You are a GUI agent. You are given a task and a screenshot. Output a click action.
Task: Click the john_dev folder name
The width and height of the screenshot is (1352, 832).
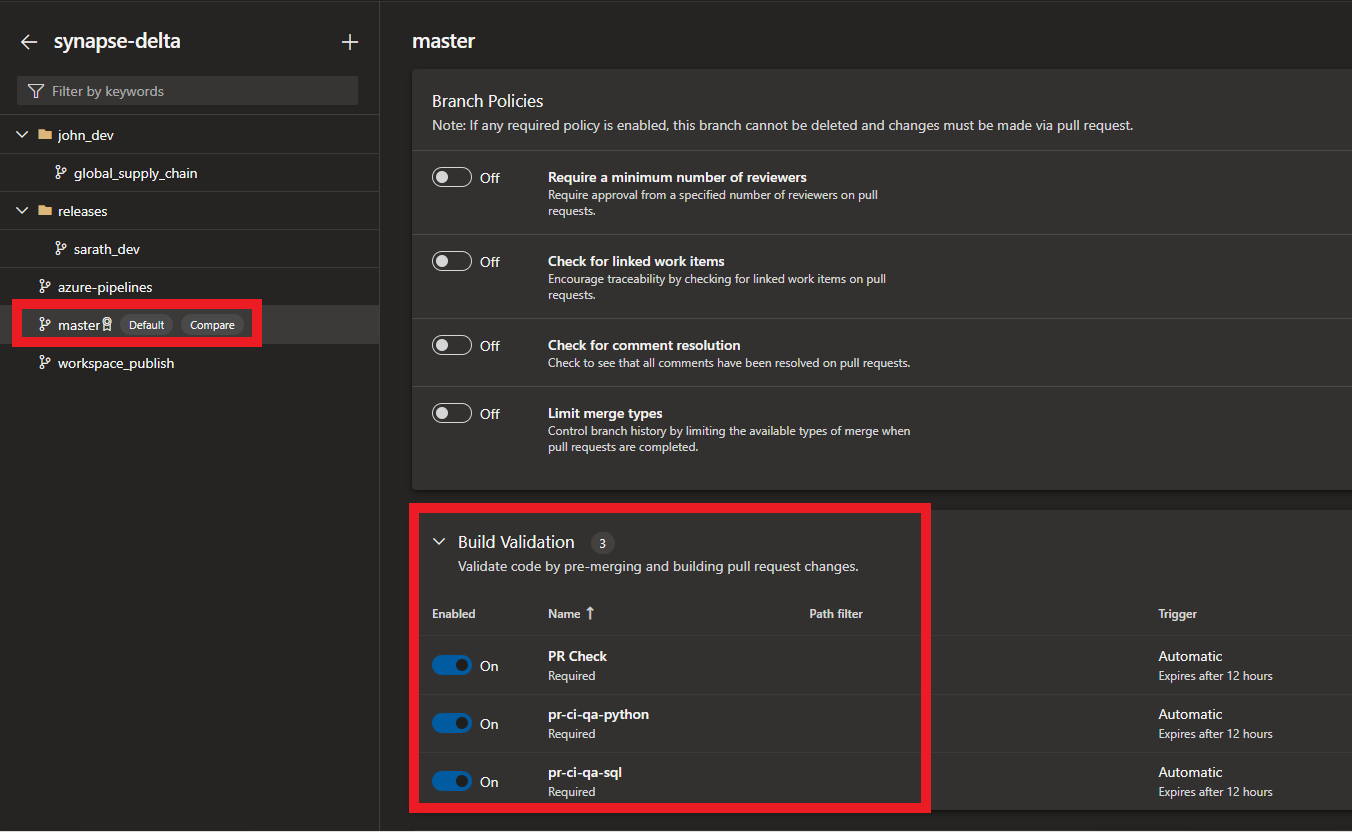[x=87, y=135]
